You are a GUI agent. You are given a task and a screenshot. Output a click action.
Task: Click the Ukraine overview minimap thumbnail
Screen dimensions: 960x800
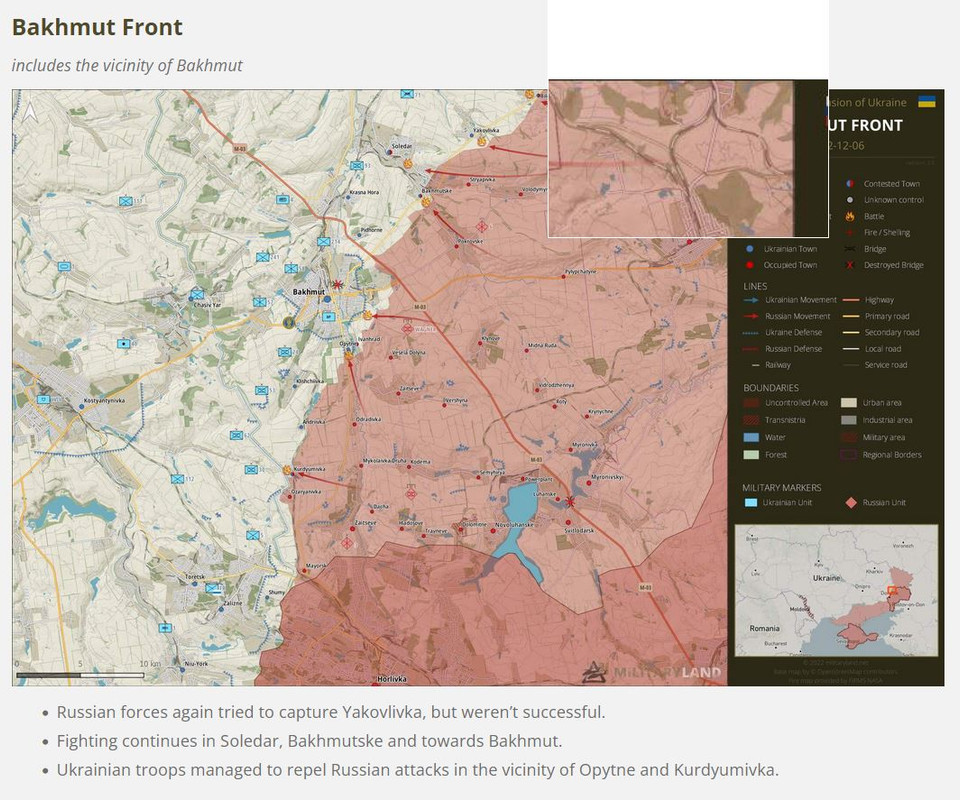(x=836, y=590)
